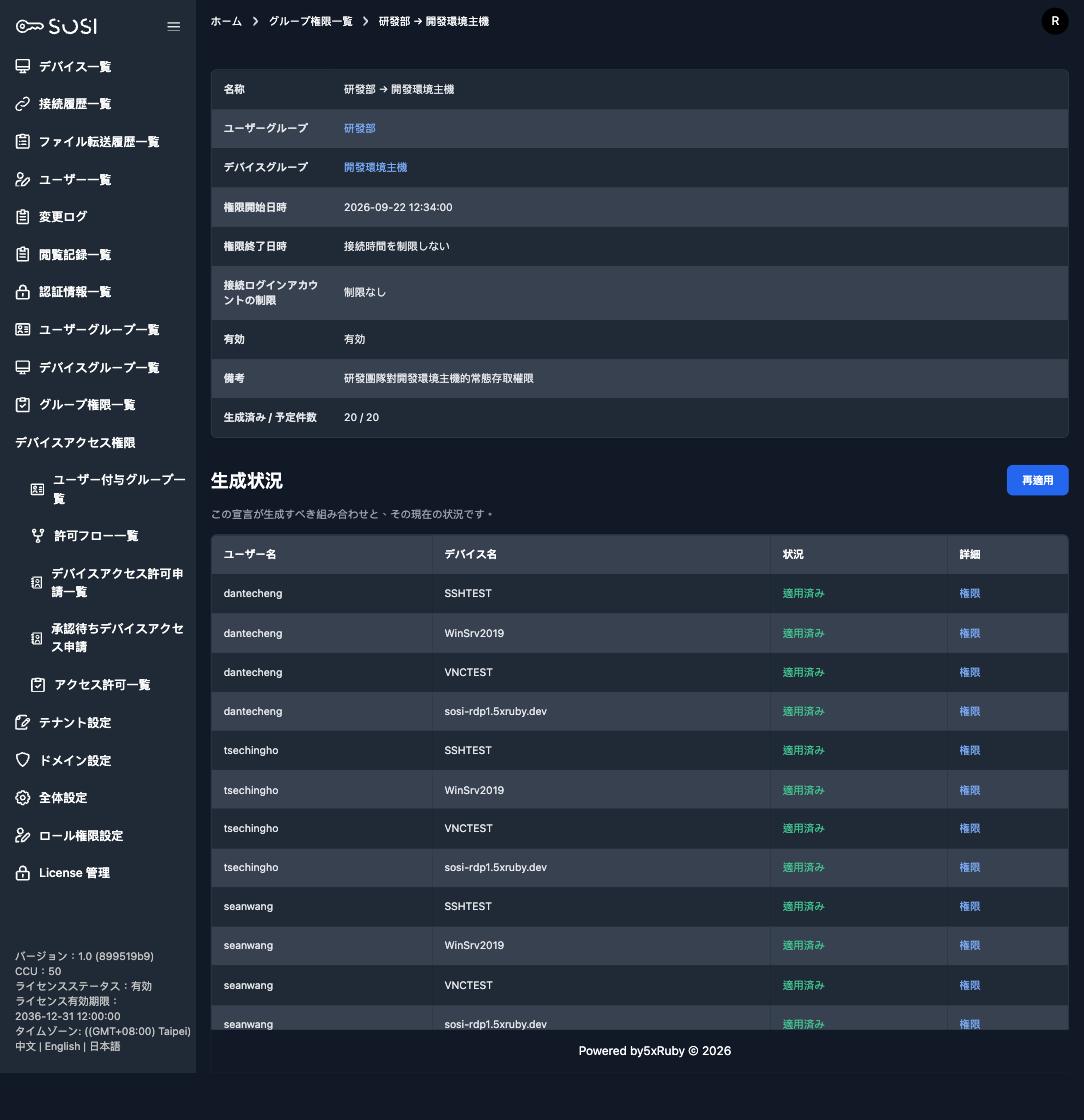Click 権限 link for dantecheng SSHTEST row
Viewport: 1084px width, 1120px height.
tap(969, 594)
